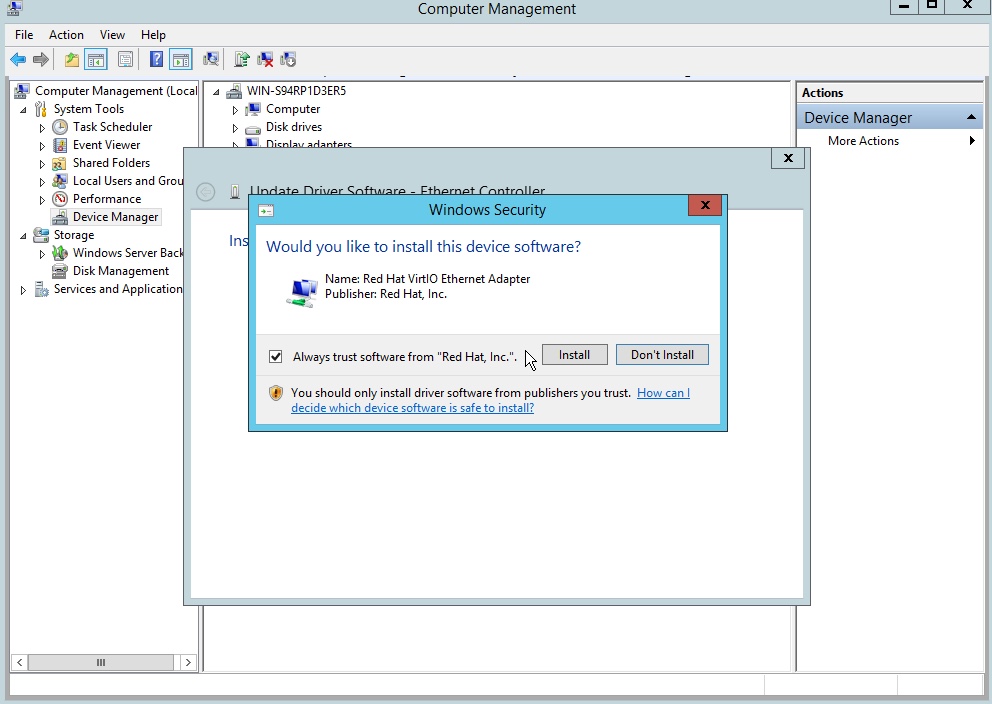
Task: Click the Shared Folders tree label
Action: click(111, 163)
